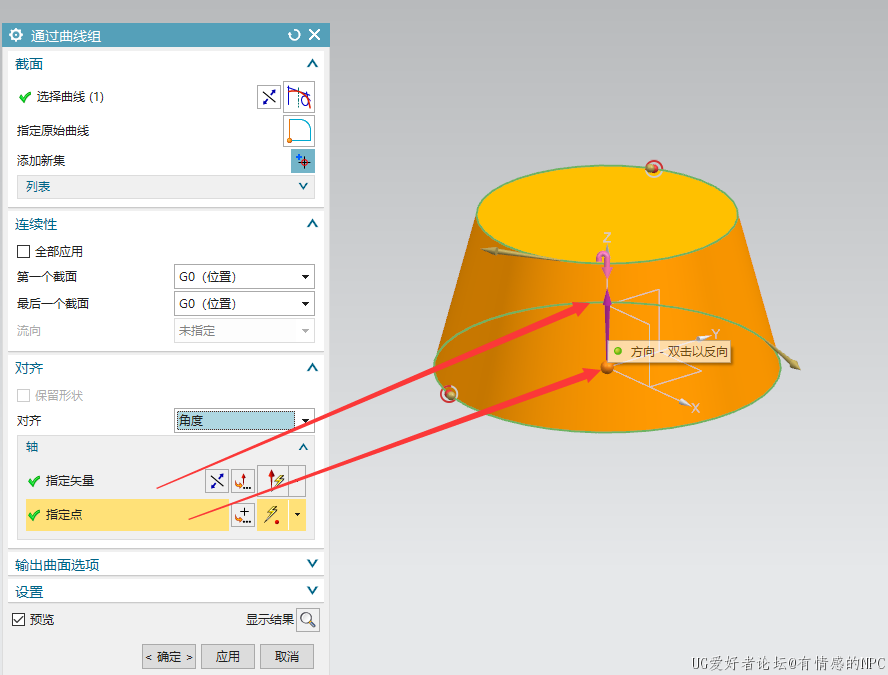Click the curve selection icon in 截面
The image size is (888, 675).
point(299,97)
